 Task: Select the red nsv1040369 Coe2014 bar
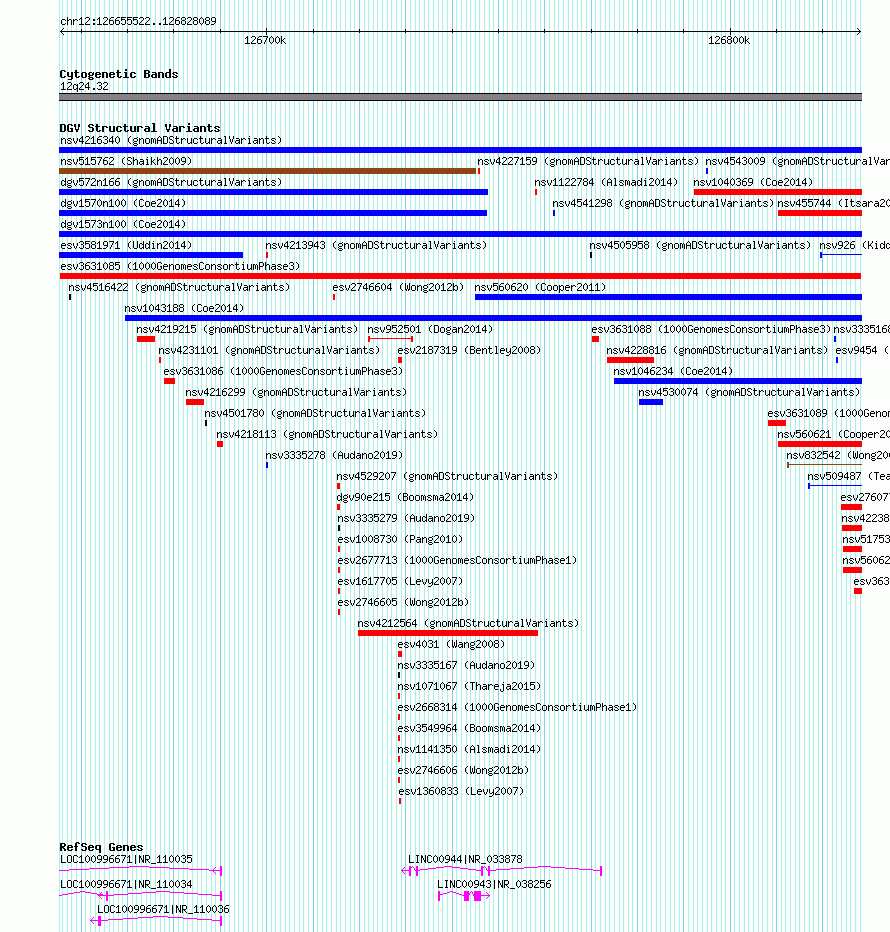click(x=778, y=192)
